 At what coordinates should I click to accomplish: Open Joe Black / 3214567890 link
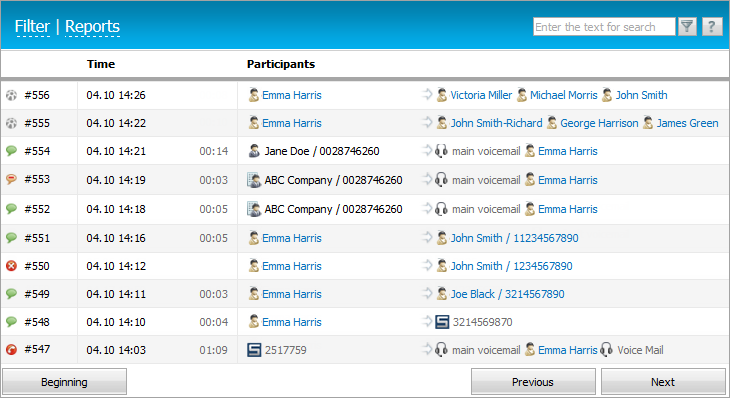[x=507, y=294]
